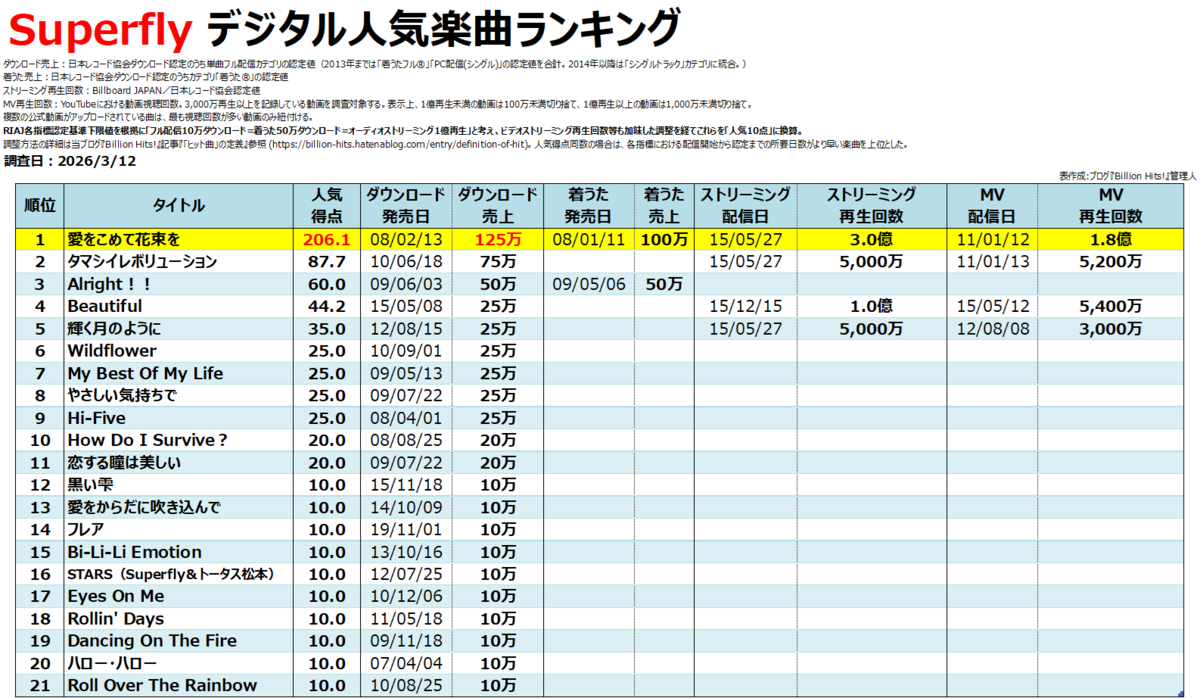The image size is (1200, 698).
Task: Click the 12/08/08 MV release date
Action: [992, 328]
